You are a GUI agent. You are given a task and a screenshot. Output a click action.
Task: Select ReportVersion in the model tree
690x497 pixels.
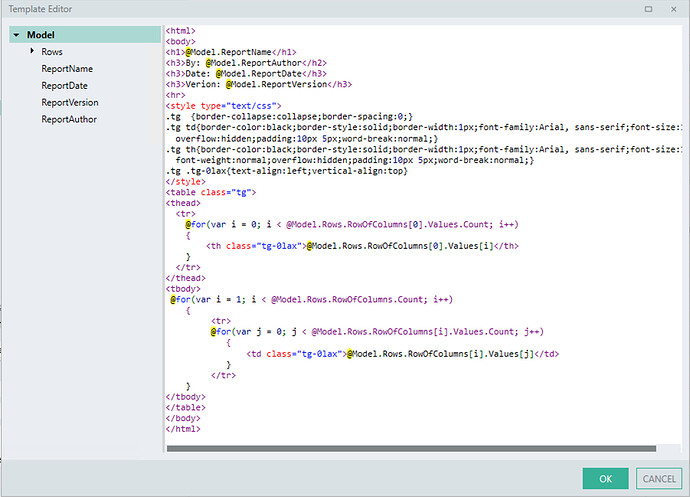tap(70, 102)
